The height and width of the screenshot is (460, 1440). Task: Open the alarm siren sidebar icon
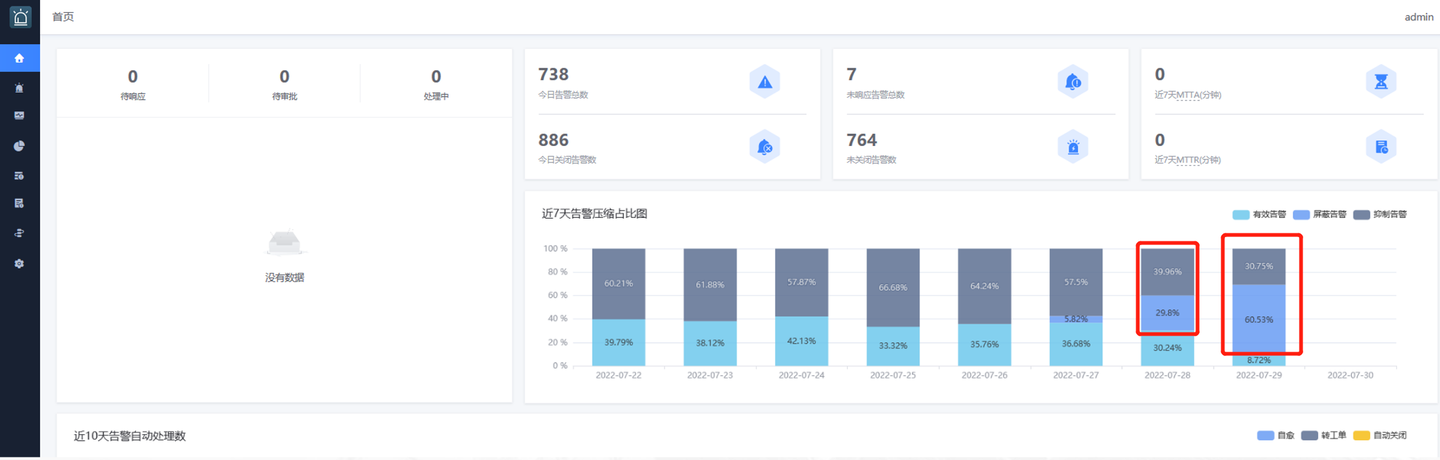coord(20,88)
